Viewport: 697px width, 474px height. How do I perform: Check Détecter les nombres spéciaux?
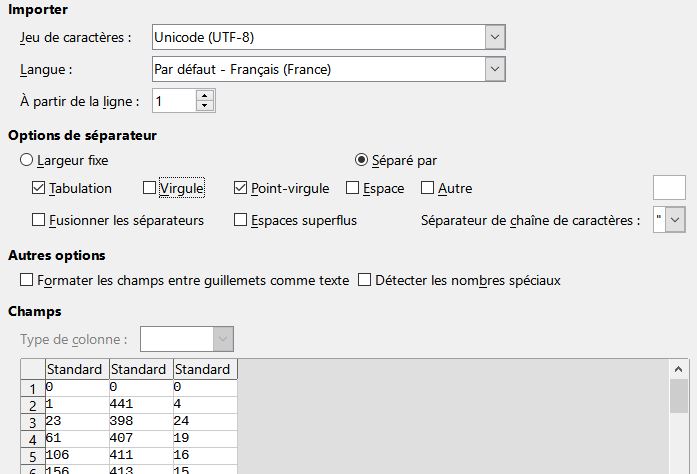[364, 280]
